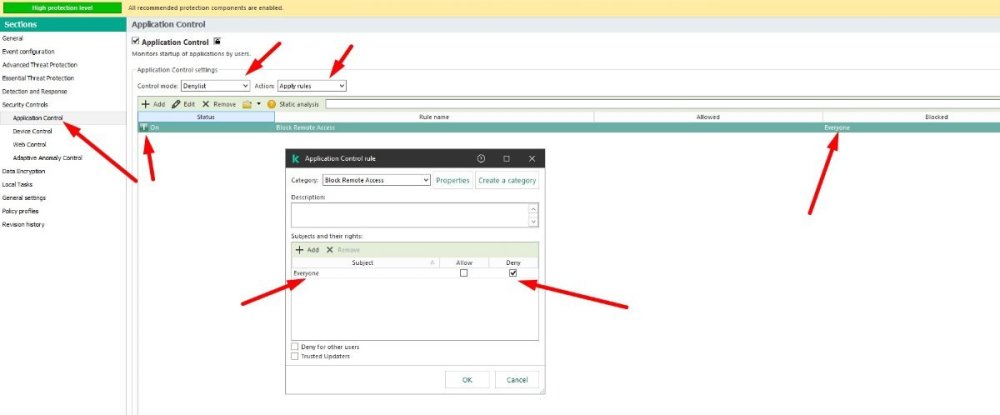
Task: Open Essential Threat Protection section
Action: coord(38,78)
